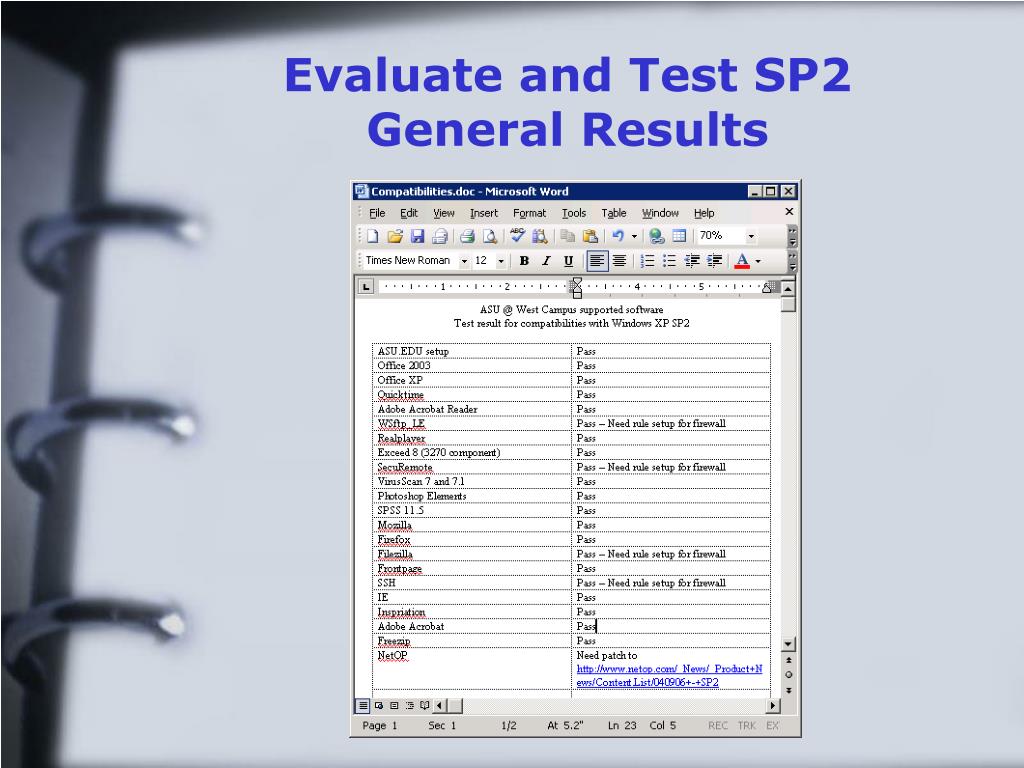1024x768 pixels.
Task: Click horizontal scrollbar right arrow
Action: (x=773, y=705)
